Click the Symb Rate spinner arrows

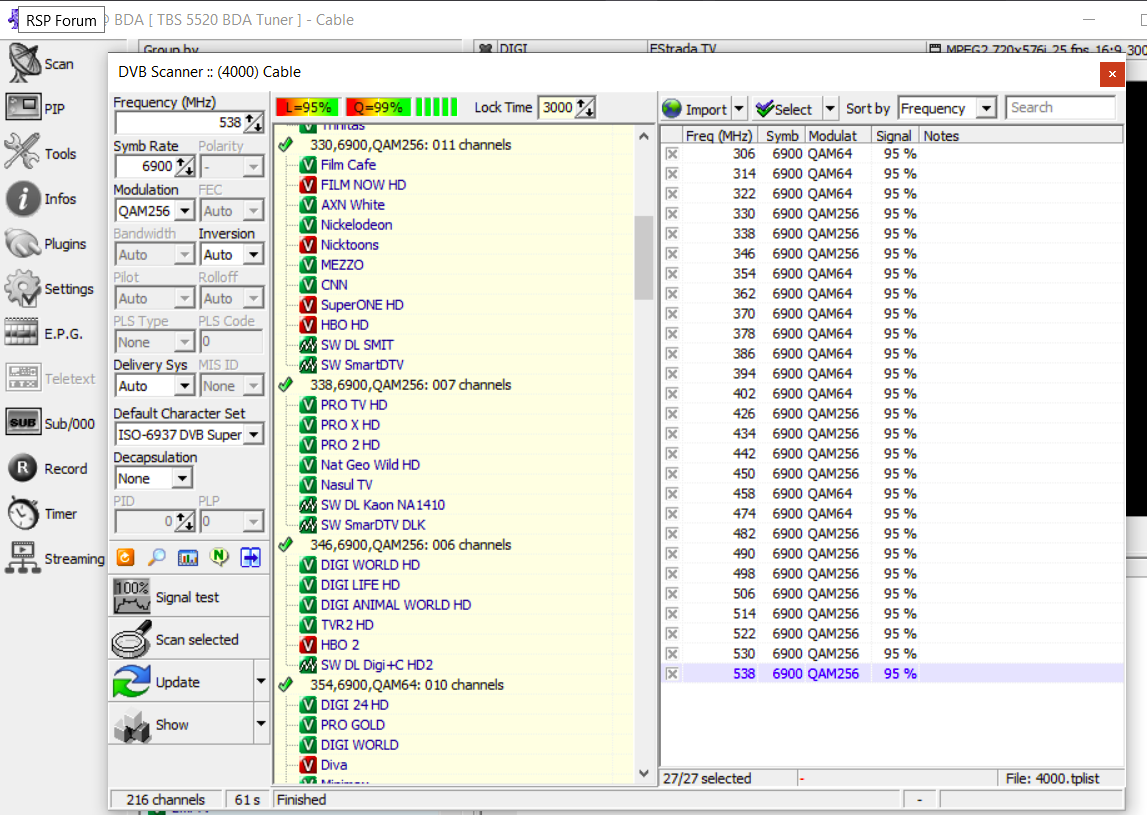[x=185, y=166]
